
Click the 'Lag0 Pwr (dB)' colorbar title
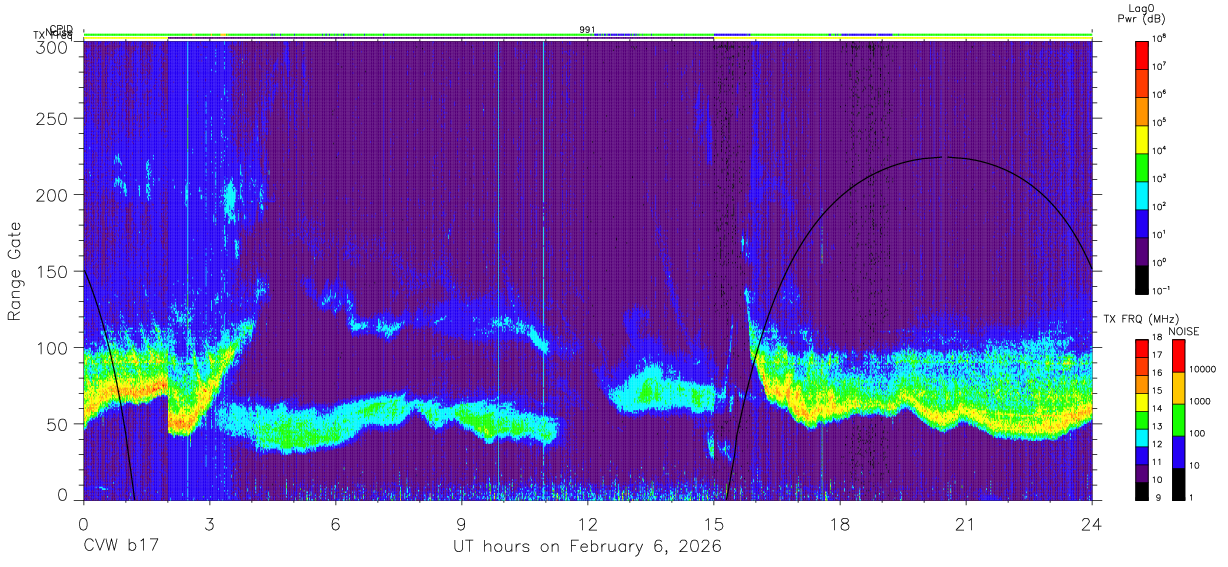click(x=1140, y=13)
